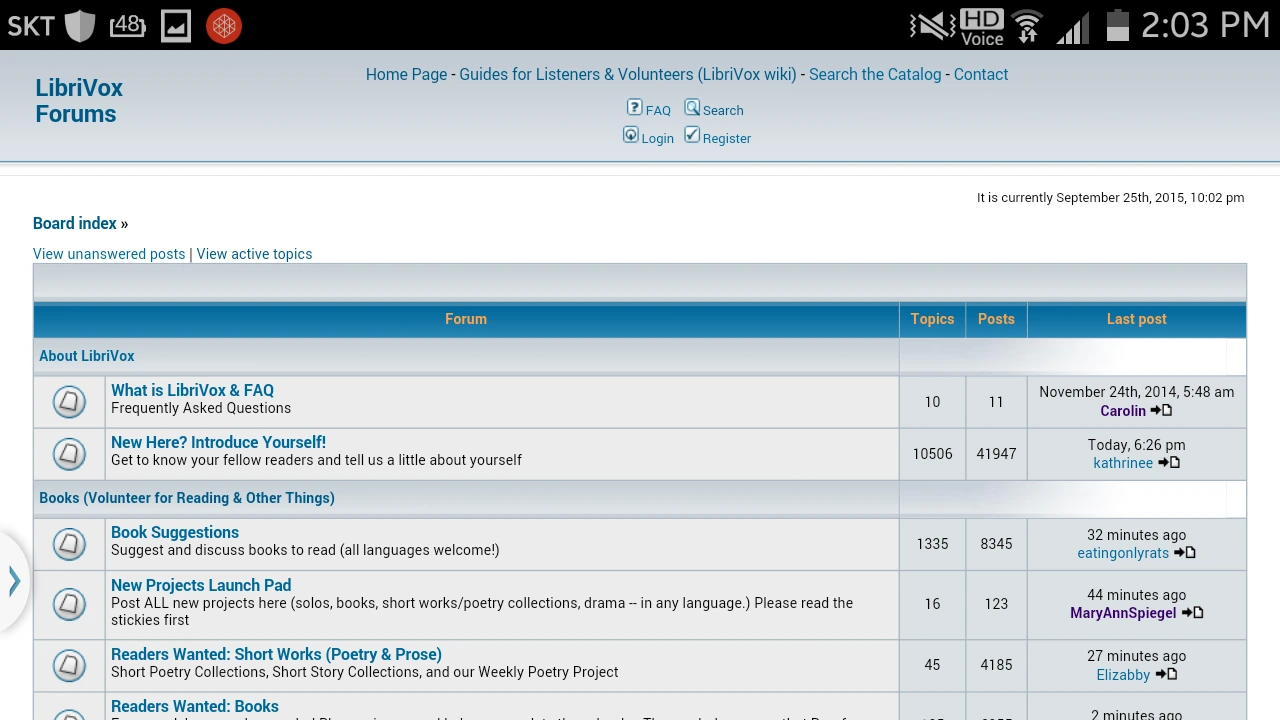Click forum icon beside Readers Wanted: Short Works
Image resolution: width=1280 pixels, height=720 pixels.
69,665
